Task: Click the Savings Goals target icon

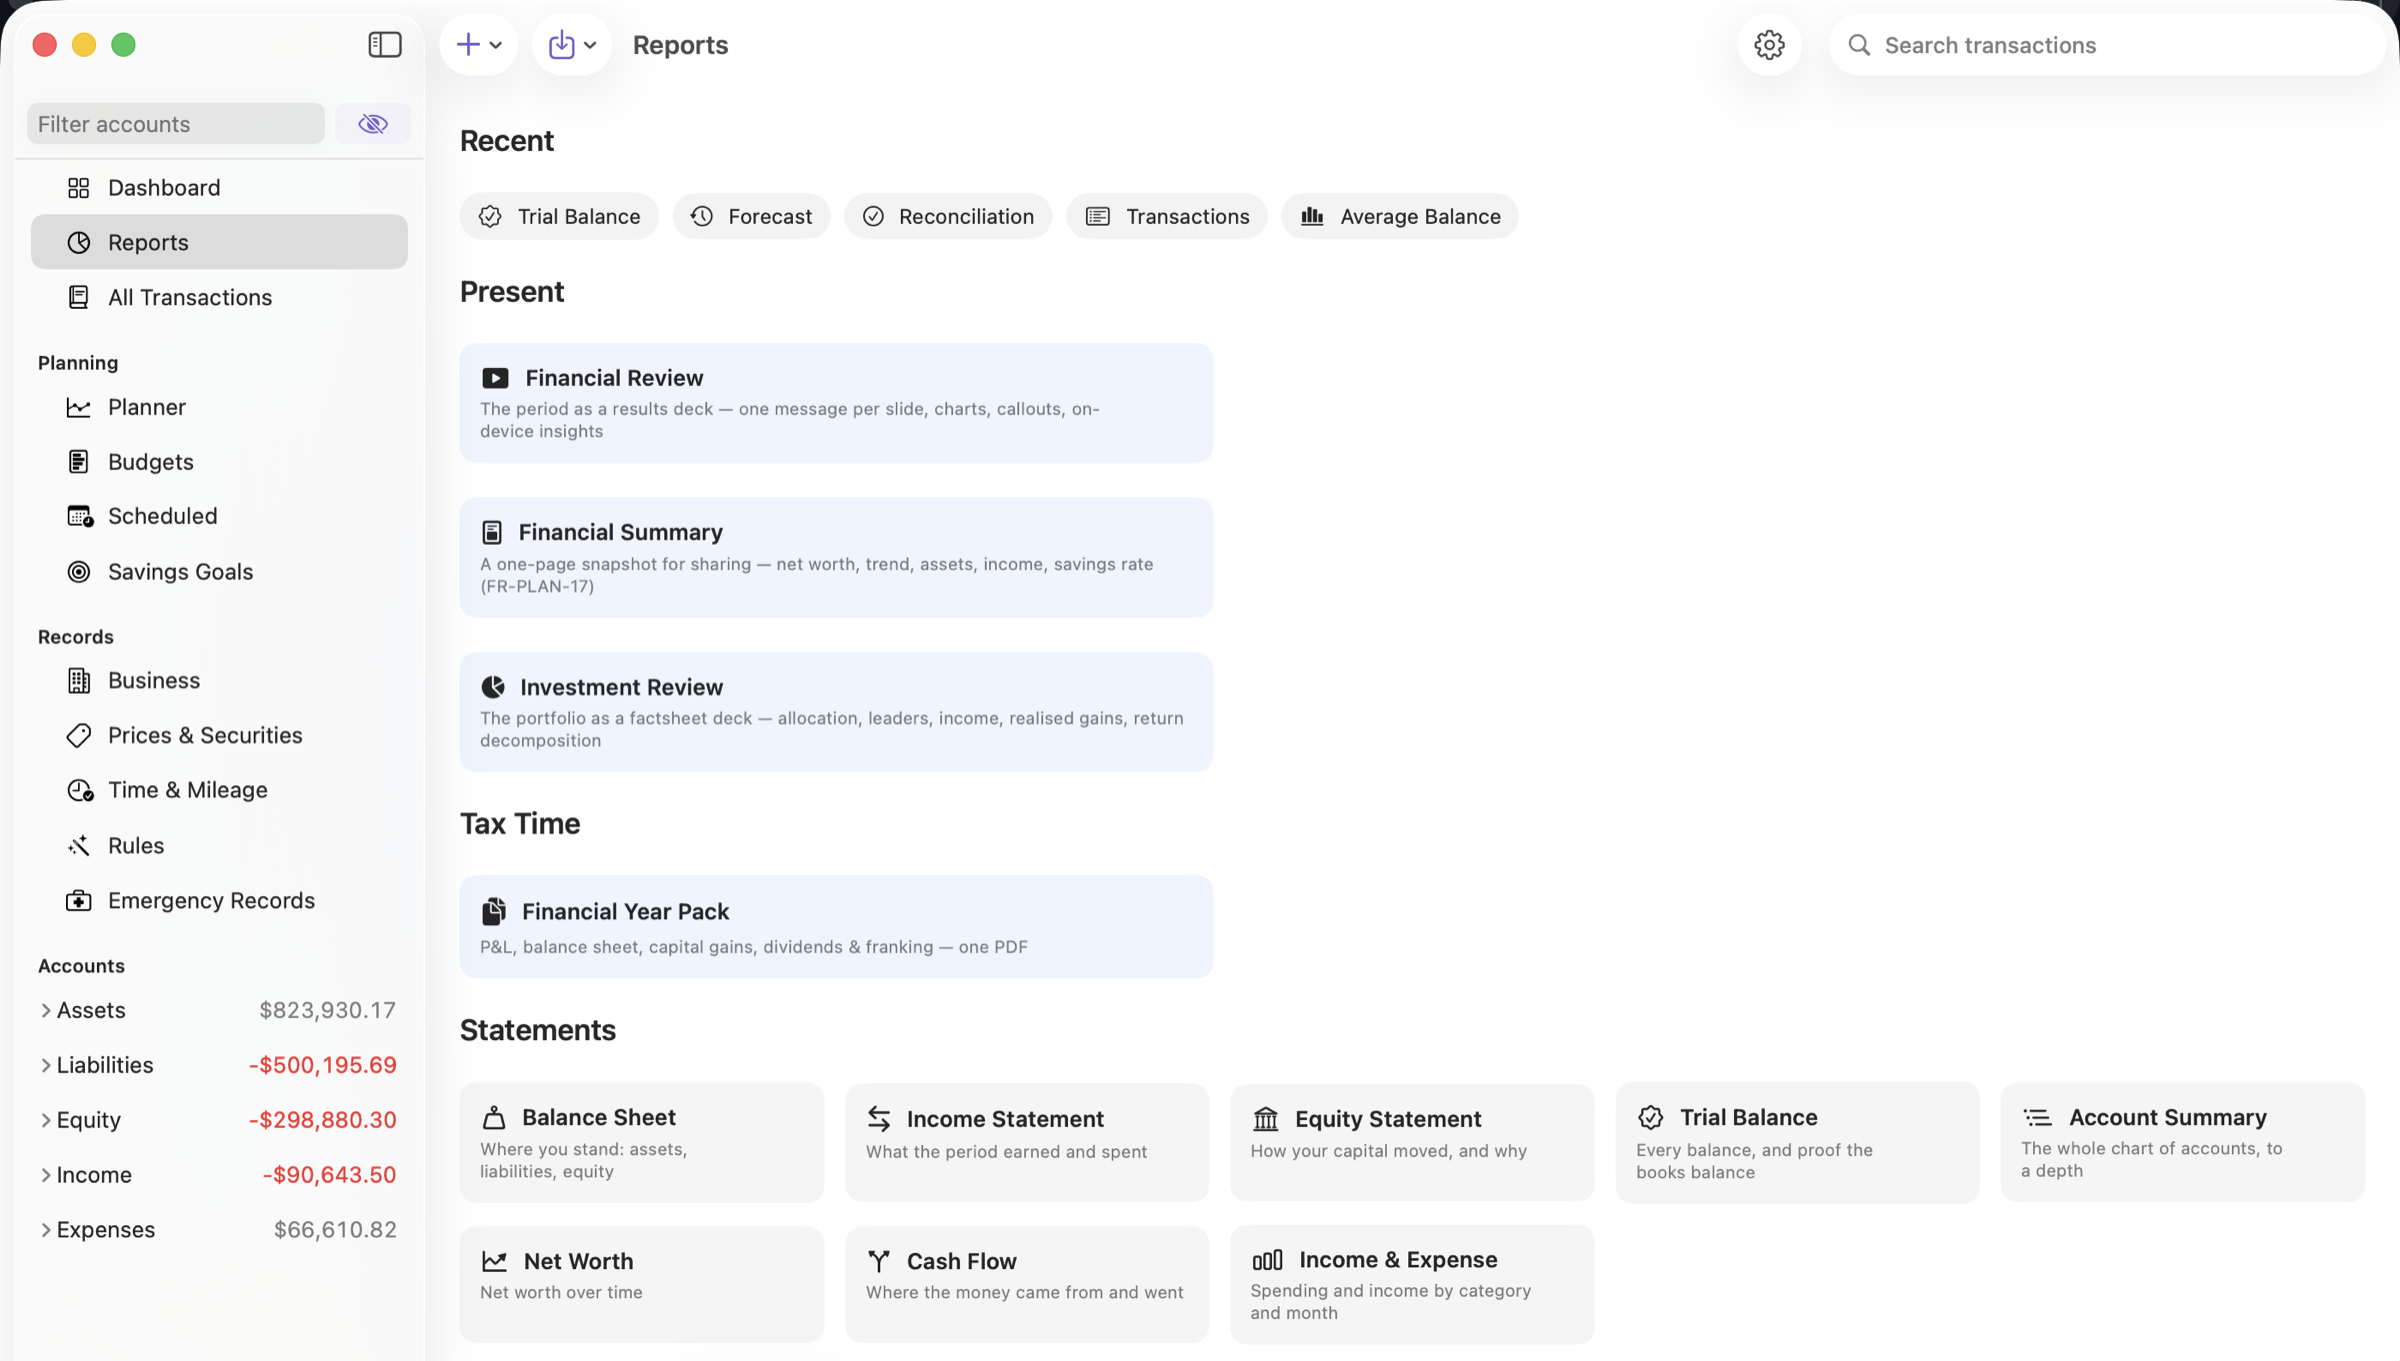Action: tap(79, 572)
